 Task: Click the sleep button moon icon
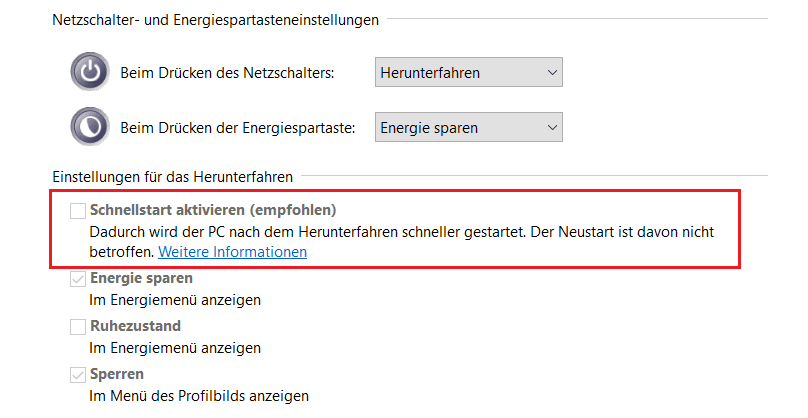89,127
